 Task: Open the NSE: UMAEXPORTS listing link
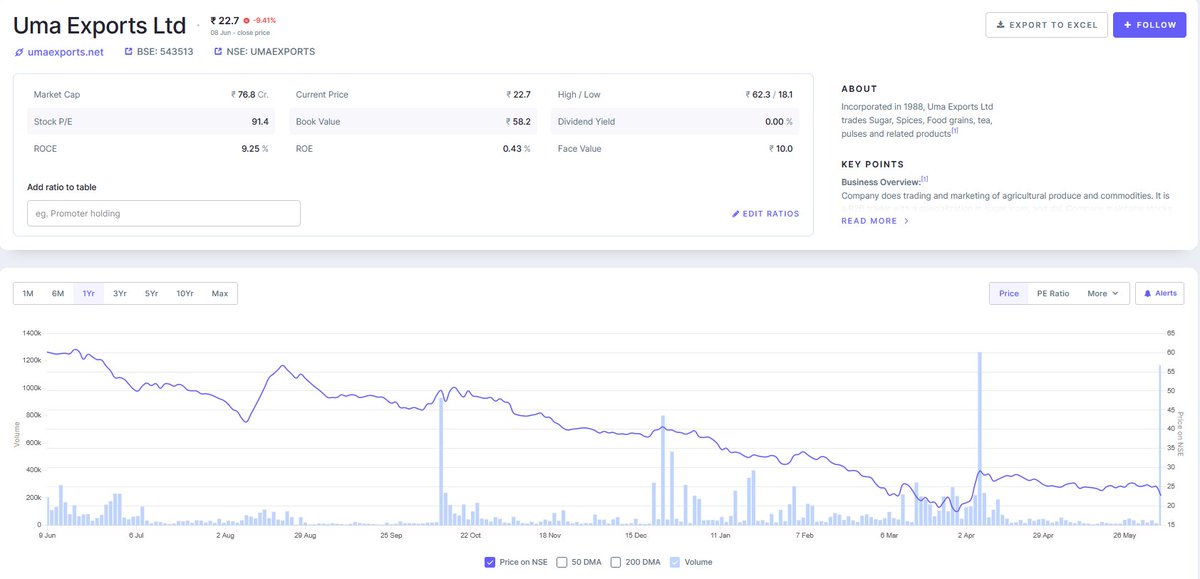(264, 52)
